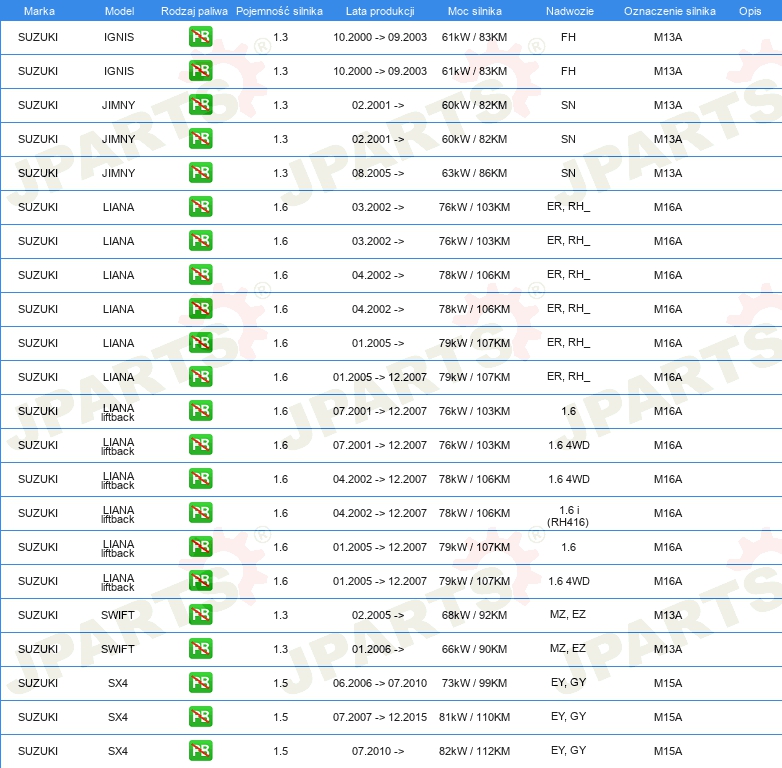782x768 pixels.
Task: Select the M13A engine code in the SWIFT 92KM row
Action: (x=668, y=615)
